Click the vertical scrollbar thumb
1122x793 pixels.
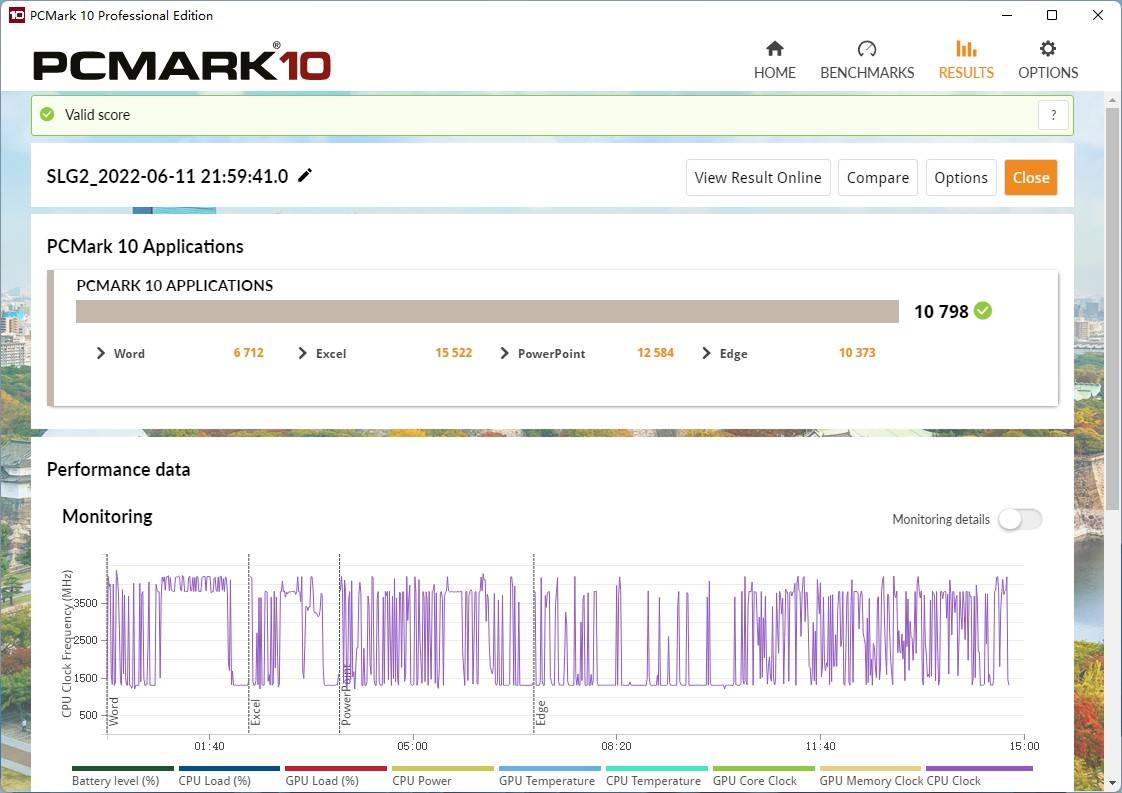click(1111, 308)
